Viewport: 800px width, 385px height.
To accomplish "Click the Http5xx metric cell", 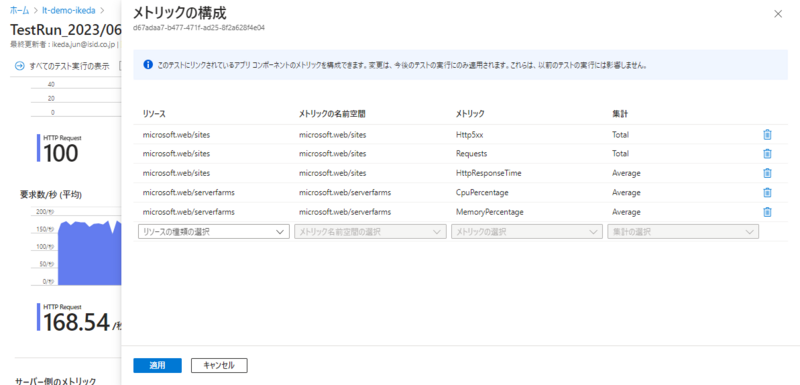I will click(x=469, y=135).
